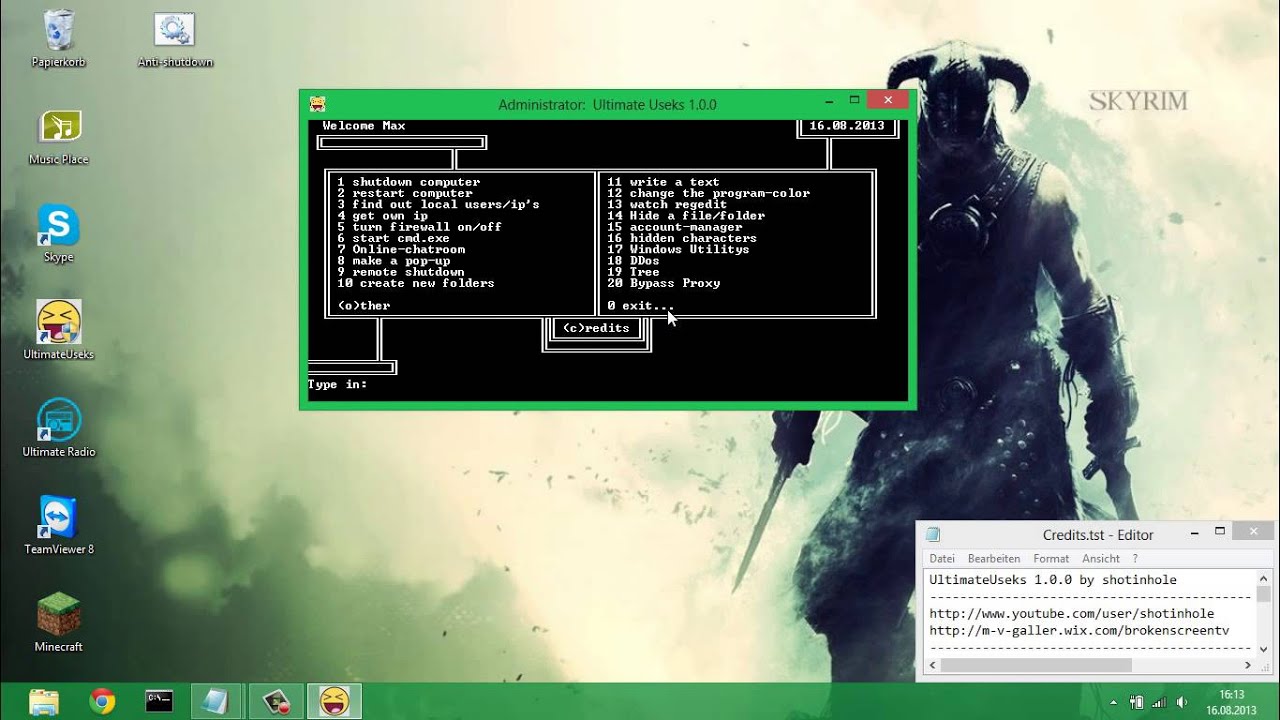
Task: Click the '4 get own ip' text
Action: (383, 216)
